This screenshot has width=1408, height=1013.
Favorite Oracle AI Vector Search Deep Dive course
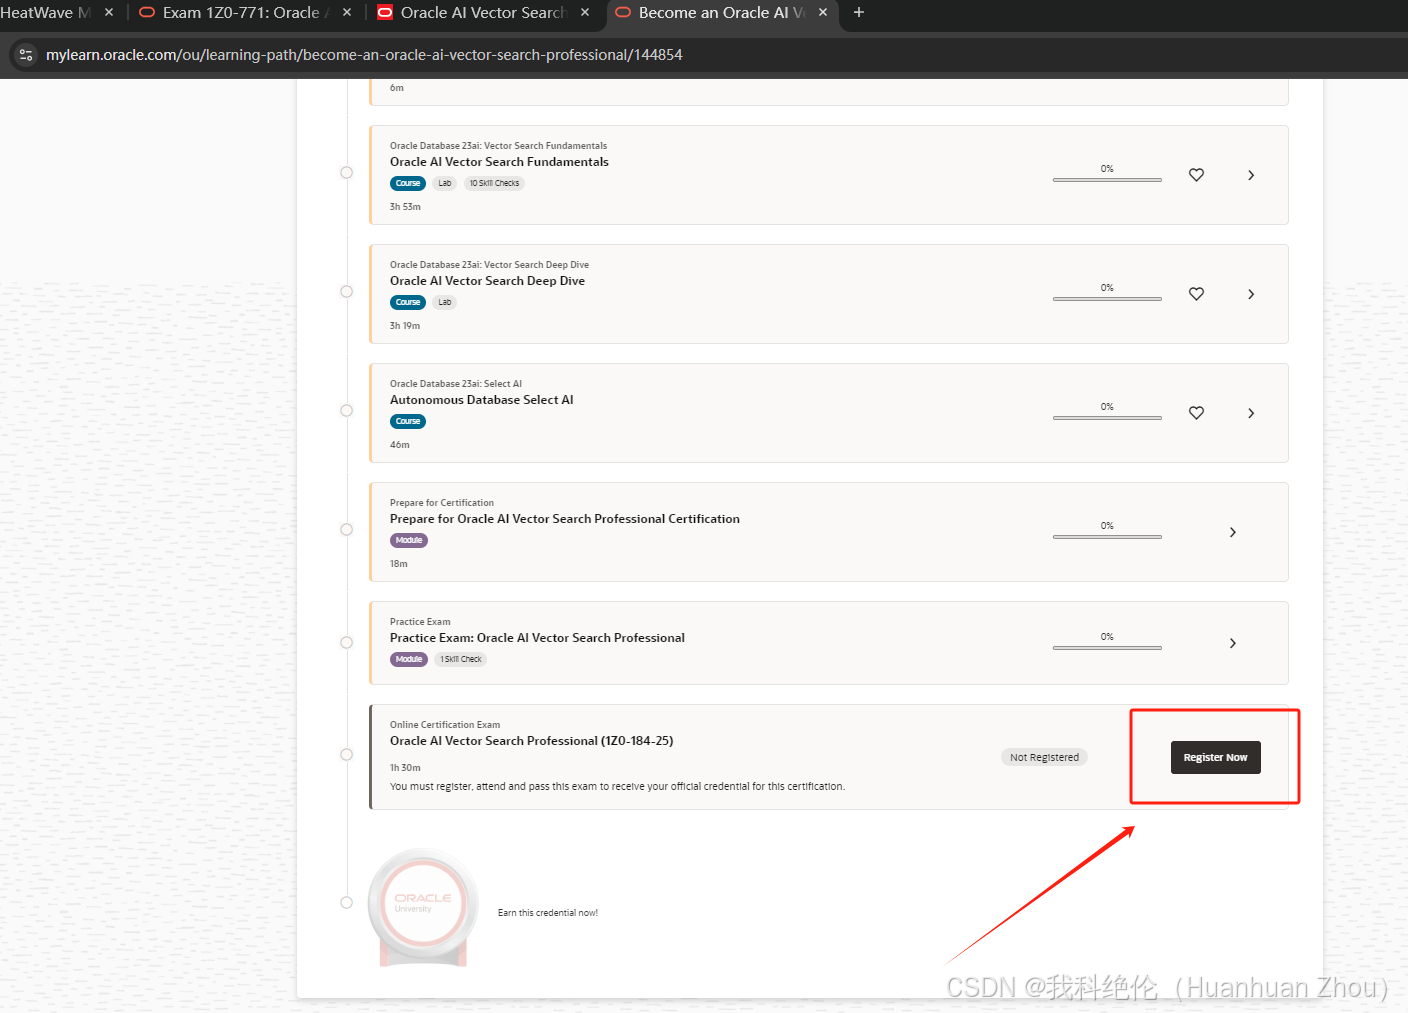1196,294
